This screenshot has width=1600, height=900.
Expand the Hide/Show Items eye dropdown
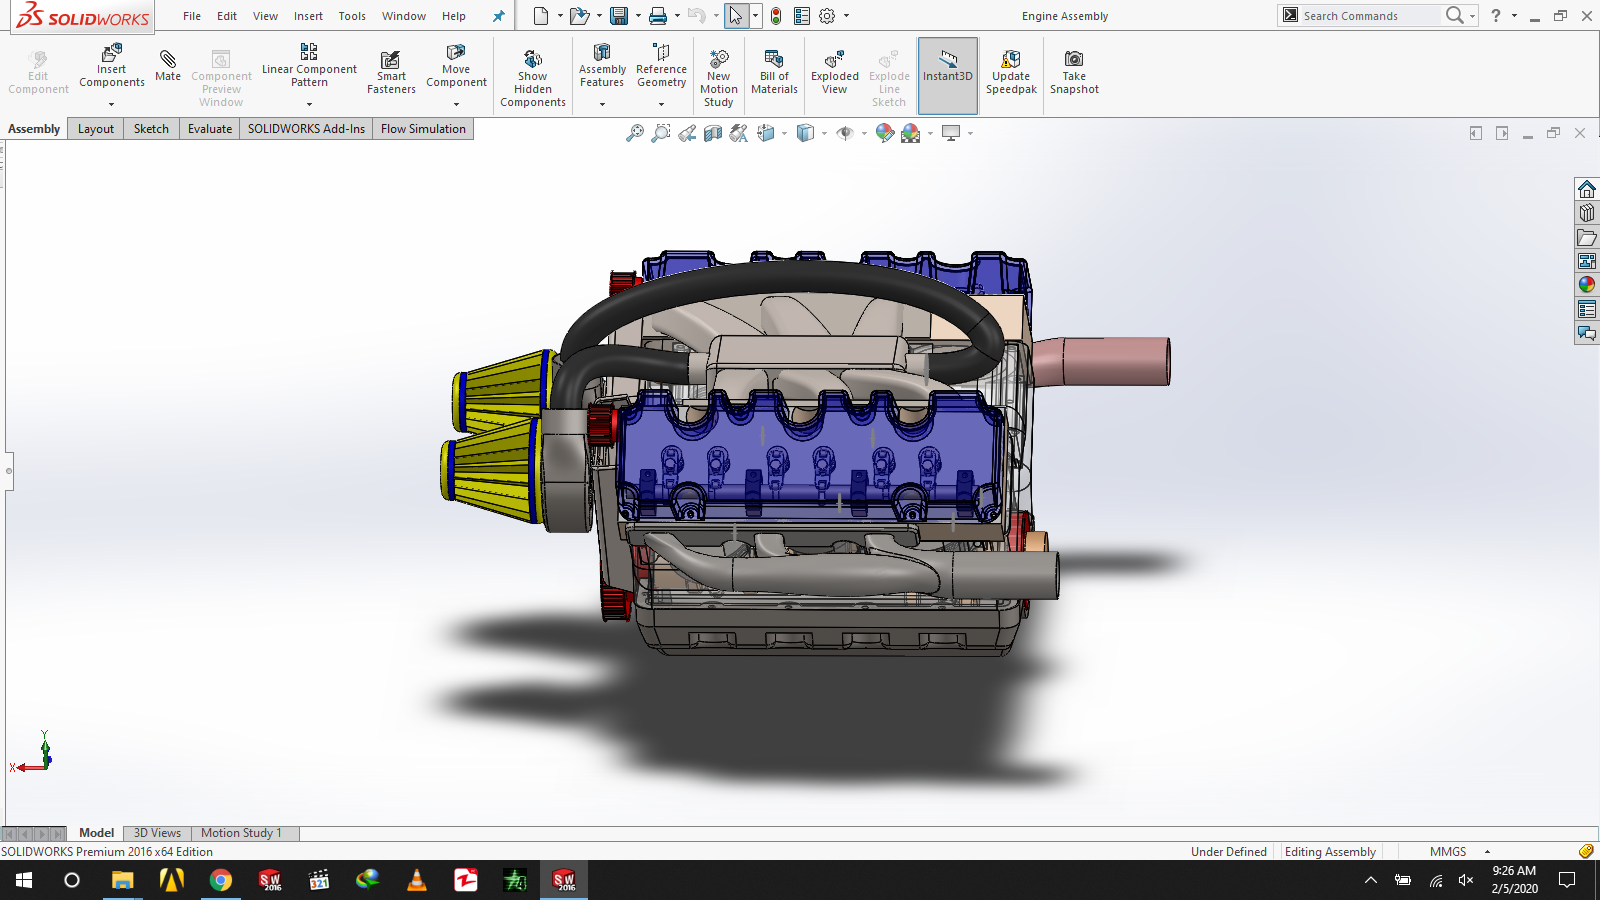[x=864, y=133]
